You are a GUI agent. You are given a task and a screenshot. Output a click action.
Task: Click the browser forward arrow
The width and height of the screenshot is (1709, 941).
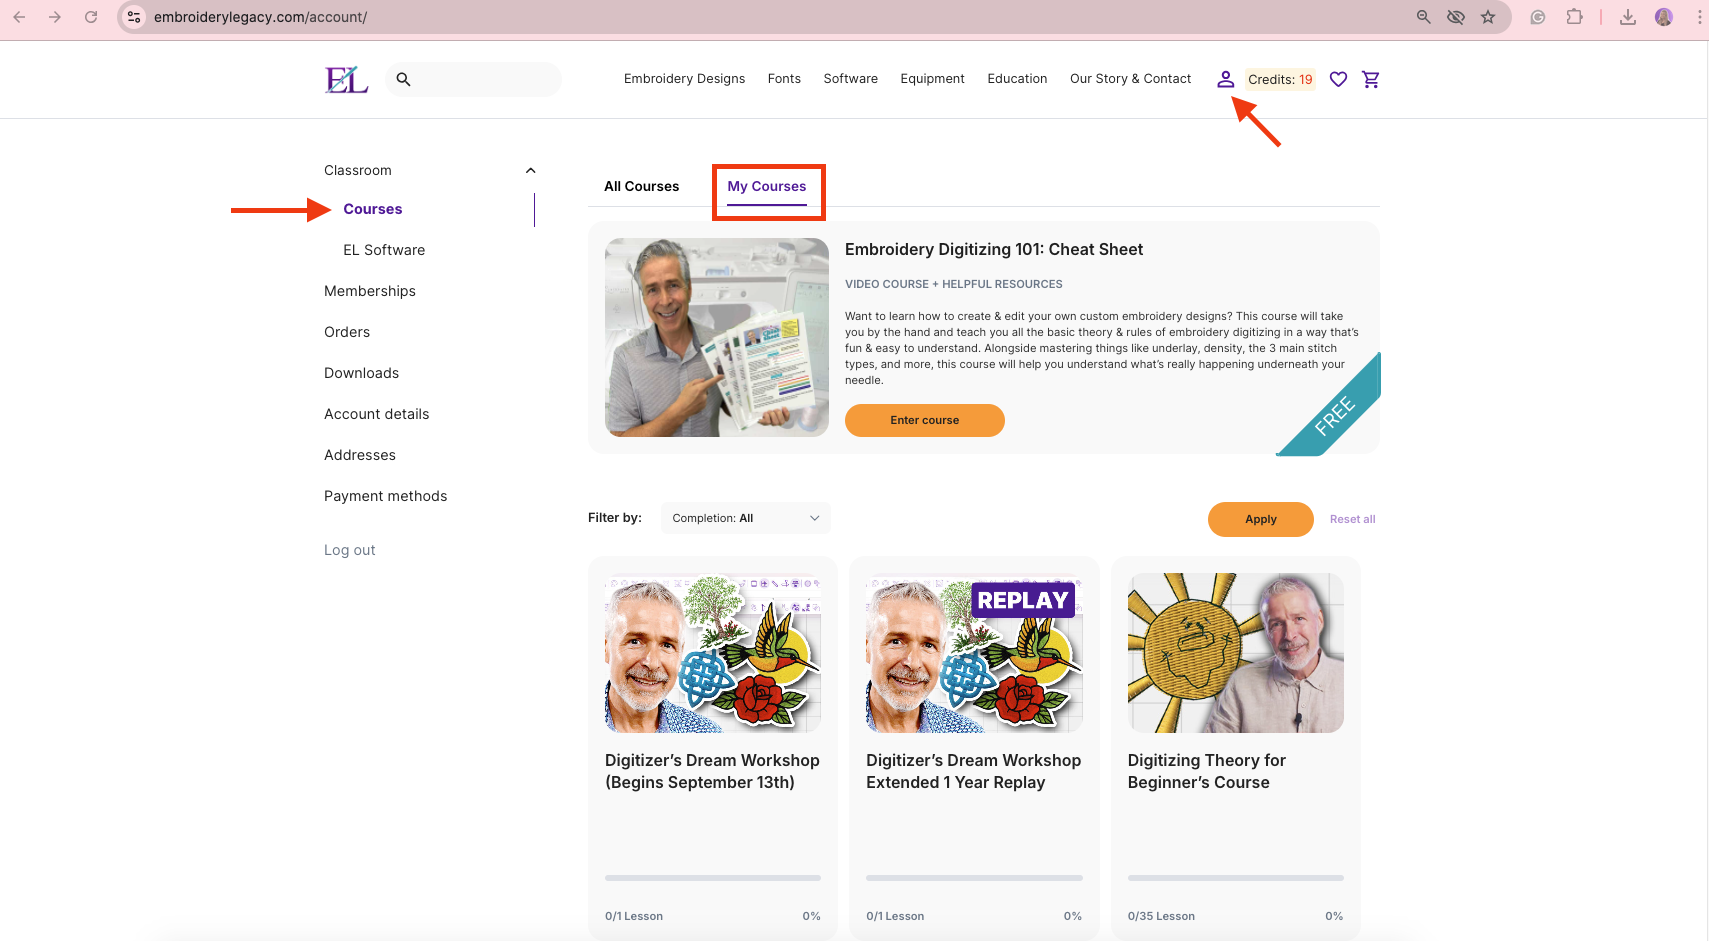(x=55, y=17)
